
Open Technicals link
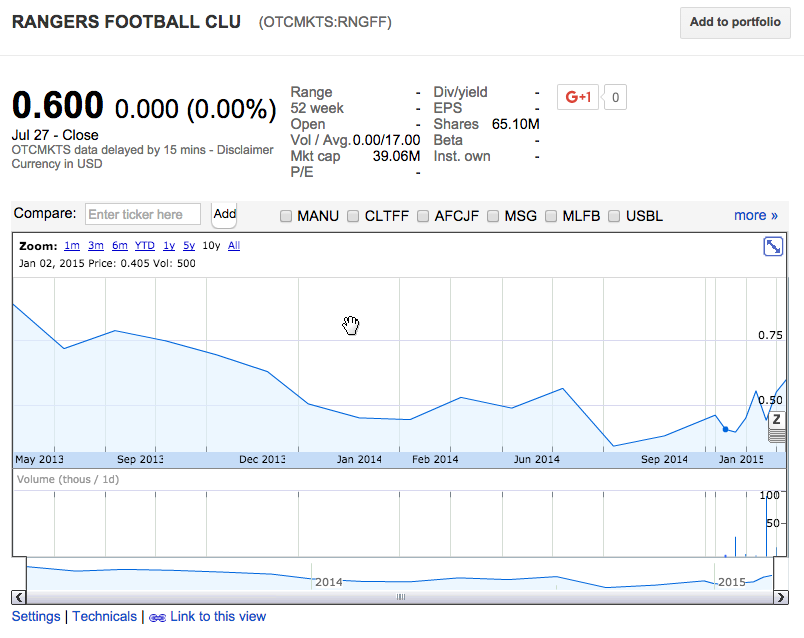tap(105, 616)
